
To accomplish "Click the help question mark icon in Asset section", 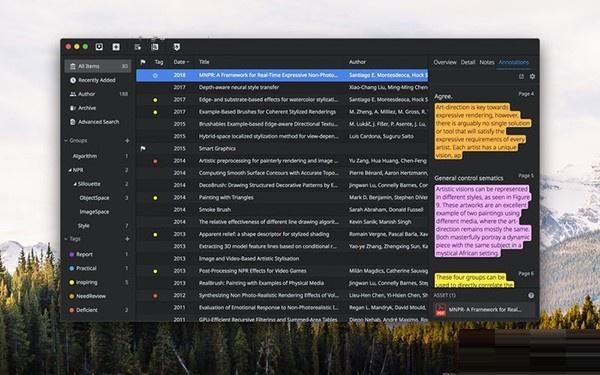I will pyautogui.click(x=531, y=295).
